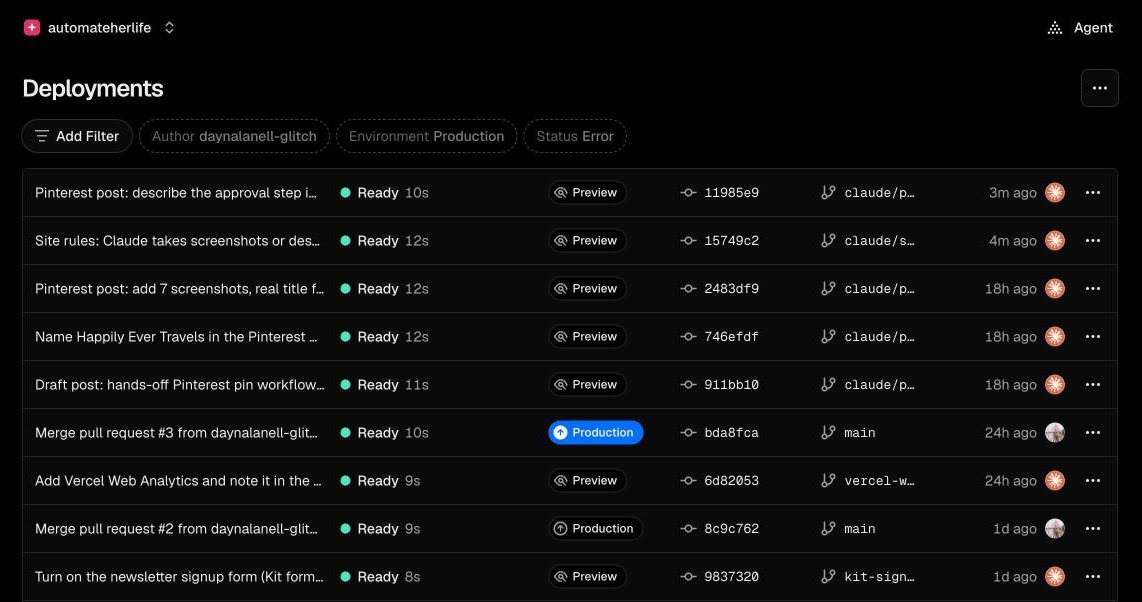The height and width of the screenshot is (602, 1142).
Task: Click the author avatar in the 6d82053 row
Action: [1055, 481]
